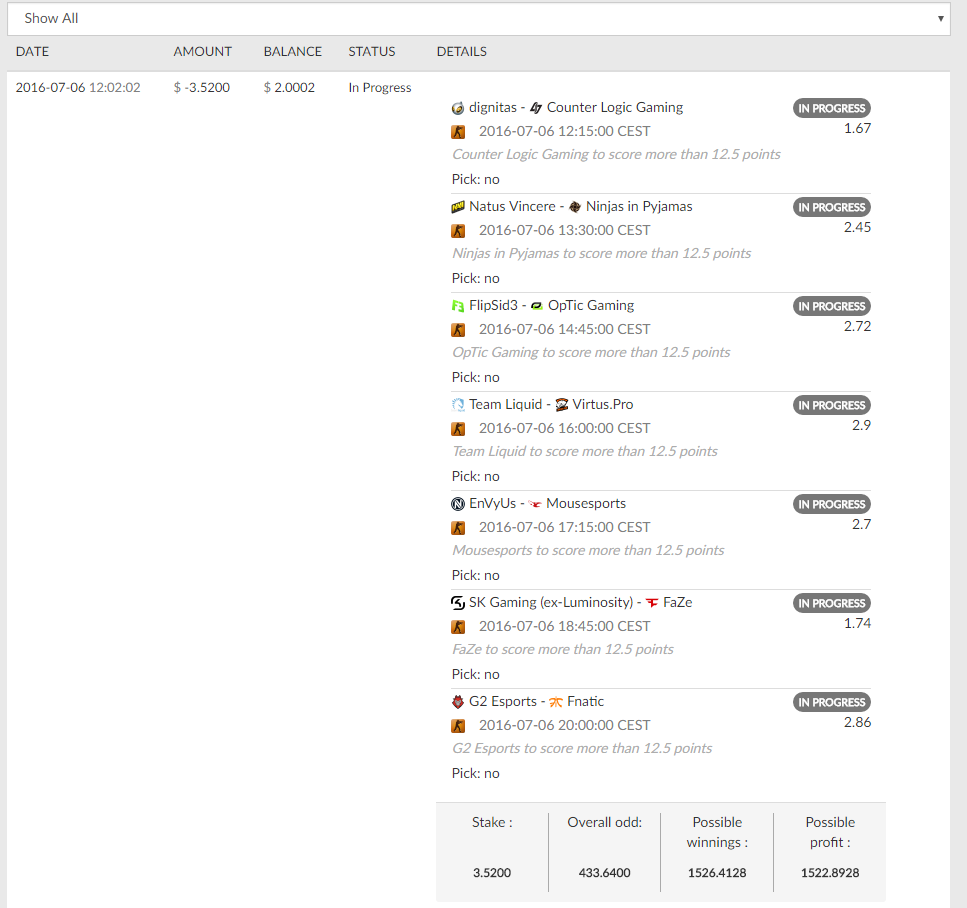
Task: Click the STATUS column header
Action: 372,52
